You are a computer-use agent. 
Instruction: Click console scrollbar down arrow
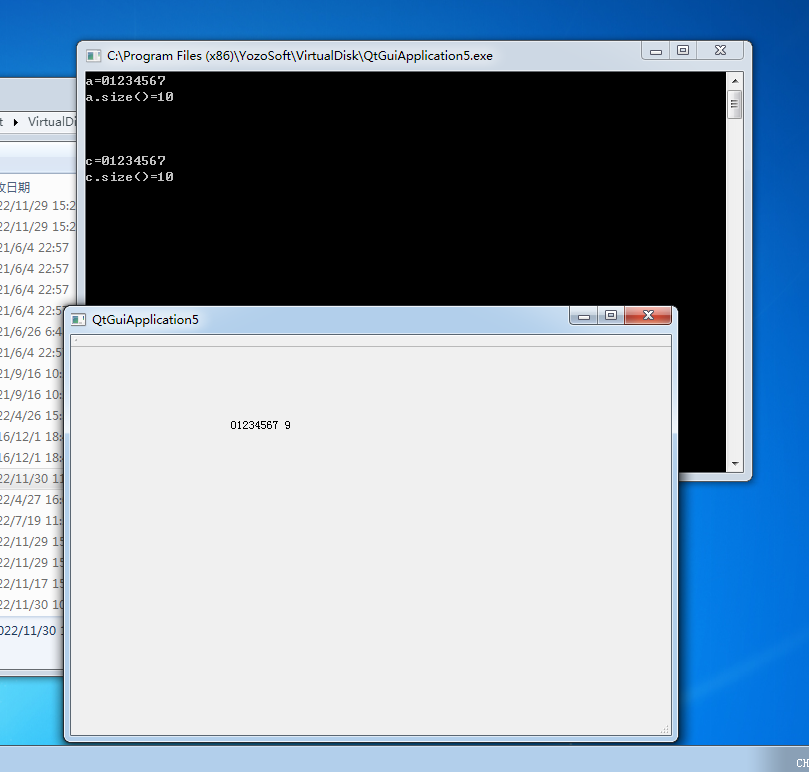(x=735, y=464)
